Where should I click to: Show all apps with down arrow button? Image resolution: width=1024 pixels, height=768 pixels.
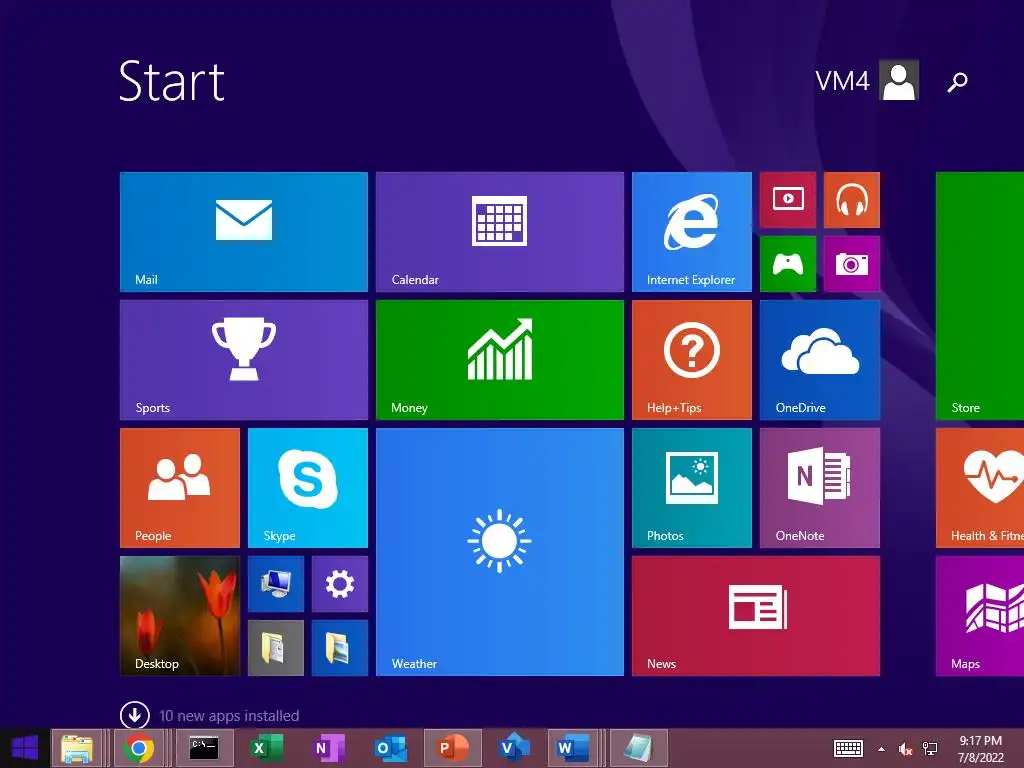[135, 715]
